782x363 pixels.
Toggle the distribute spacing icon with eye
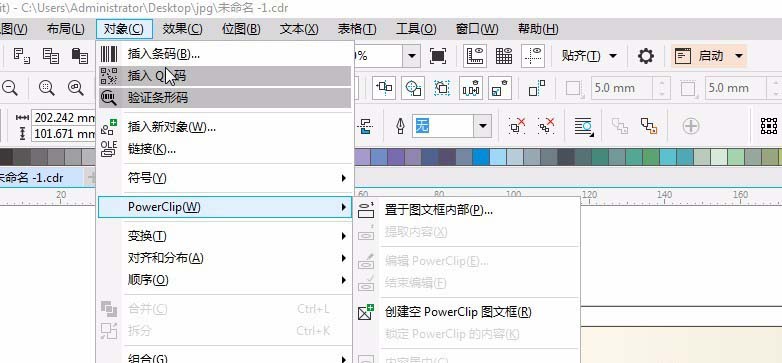(x=471, y=88)
